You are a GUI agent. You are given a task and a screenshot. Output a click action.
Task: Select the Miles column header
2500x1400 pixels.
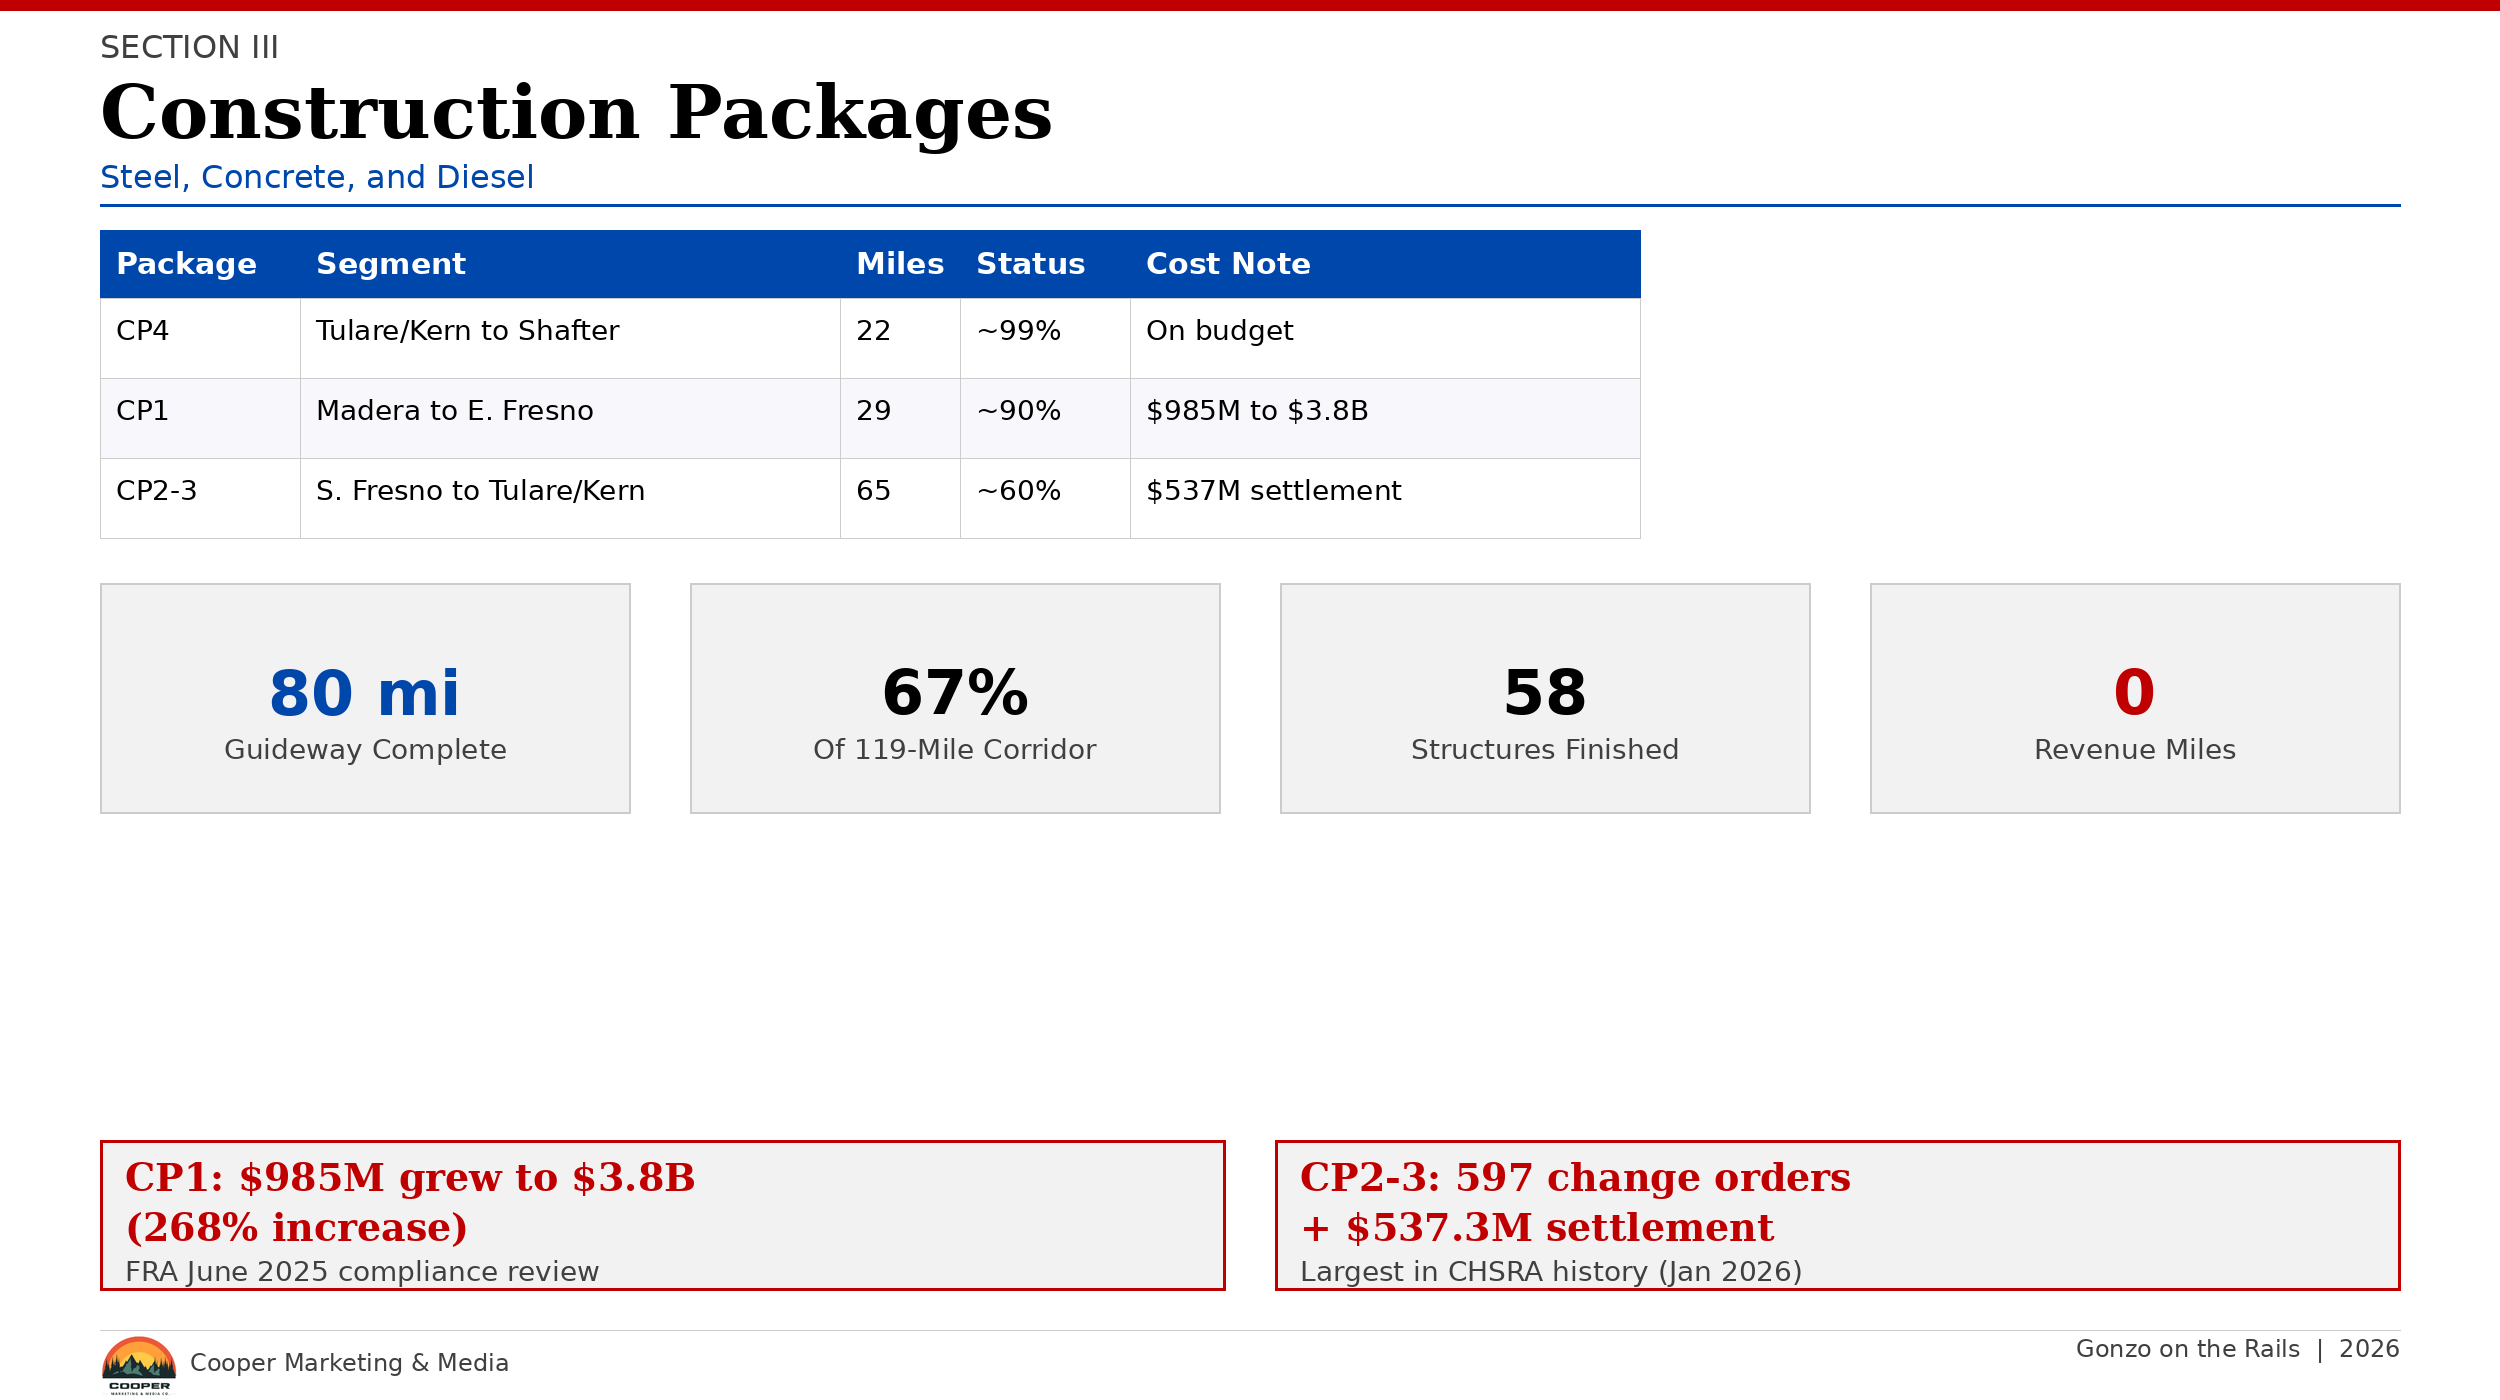[899, 264]
